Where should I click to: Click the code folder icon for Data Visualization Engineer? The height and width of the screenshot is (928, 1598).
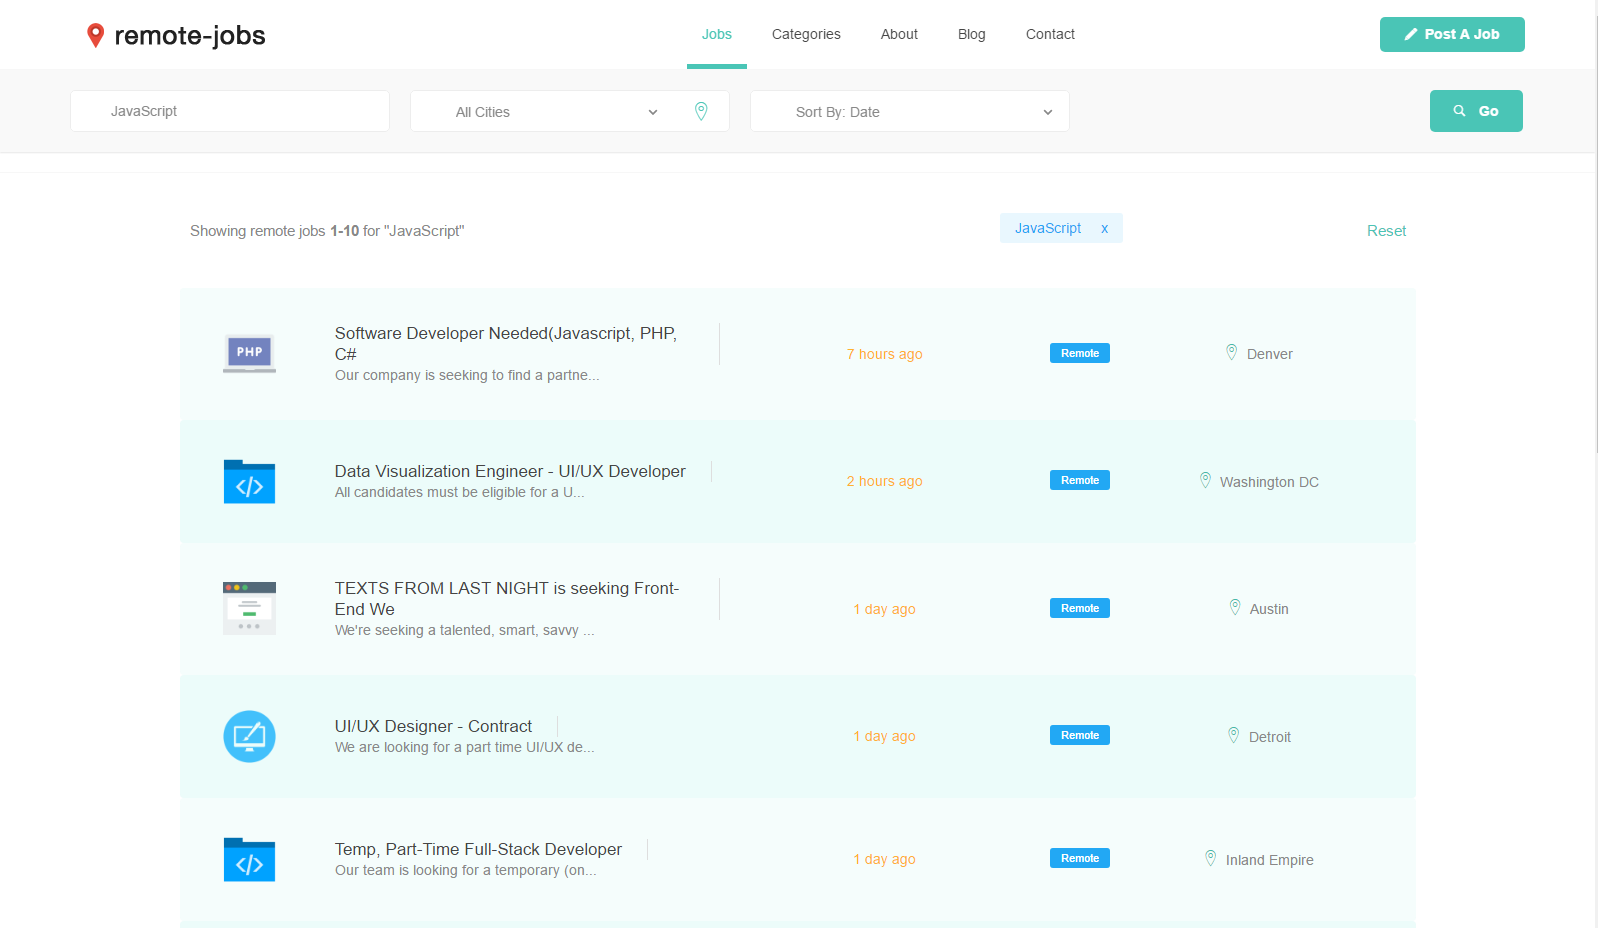click(249, 481)
